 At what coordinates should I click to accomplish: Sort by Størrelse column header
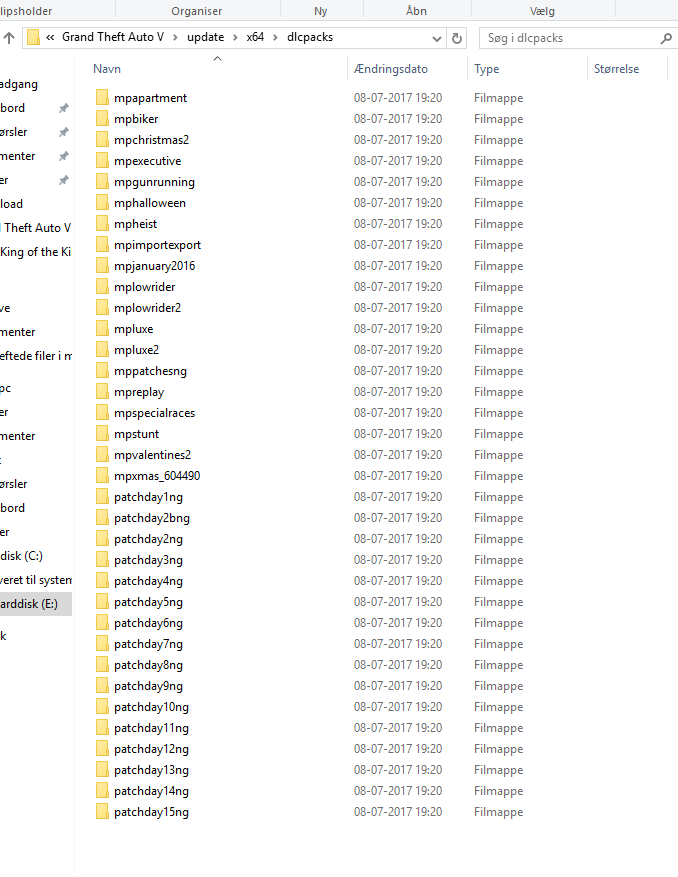tap(616, 69)
